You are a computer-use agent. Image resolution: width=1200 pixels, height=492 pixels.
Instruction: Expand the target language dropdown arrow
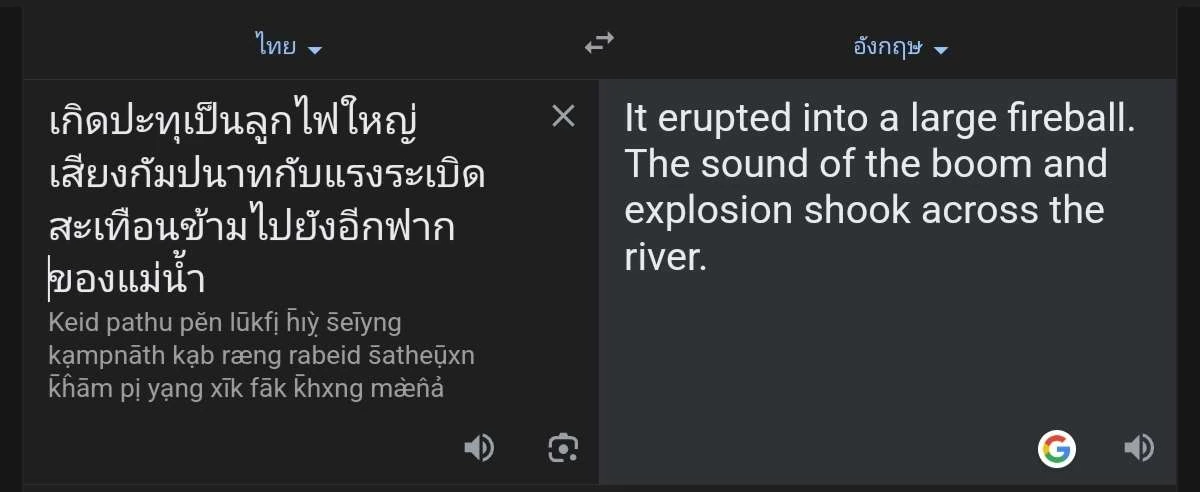coord(939,49)
